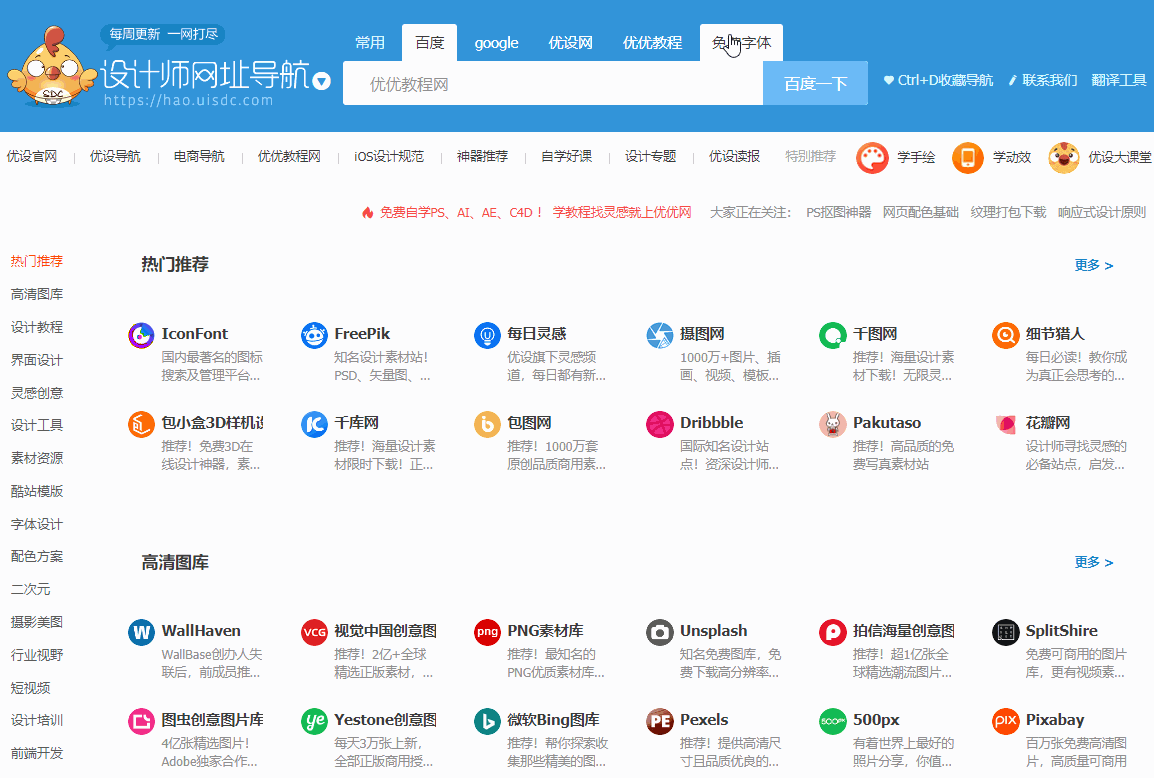
Task: Open the Yestone green ye icon
Action: tap(314, 721)
